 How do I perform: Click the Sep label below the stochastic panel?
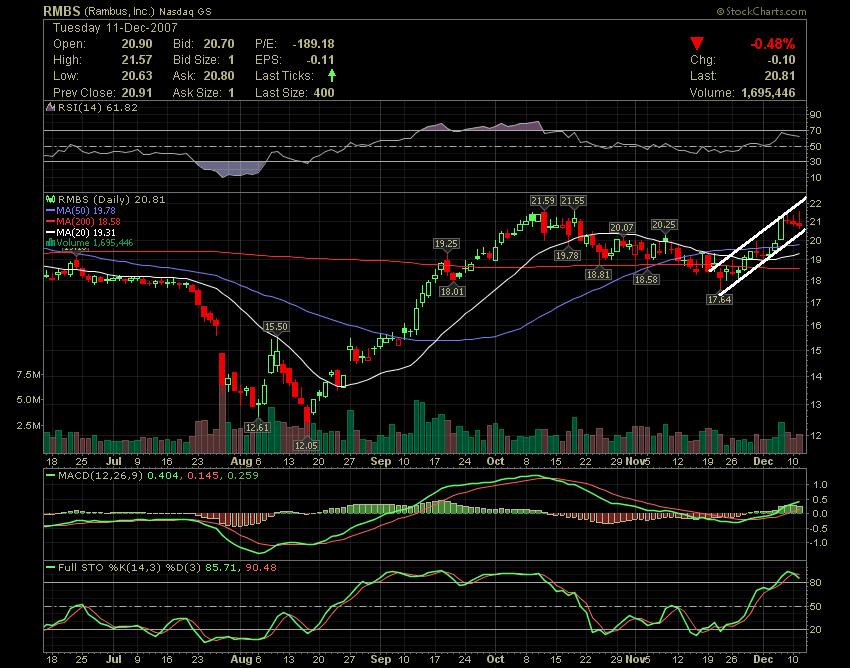click(381, 659)
